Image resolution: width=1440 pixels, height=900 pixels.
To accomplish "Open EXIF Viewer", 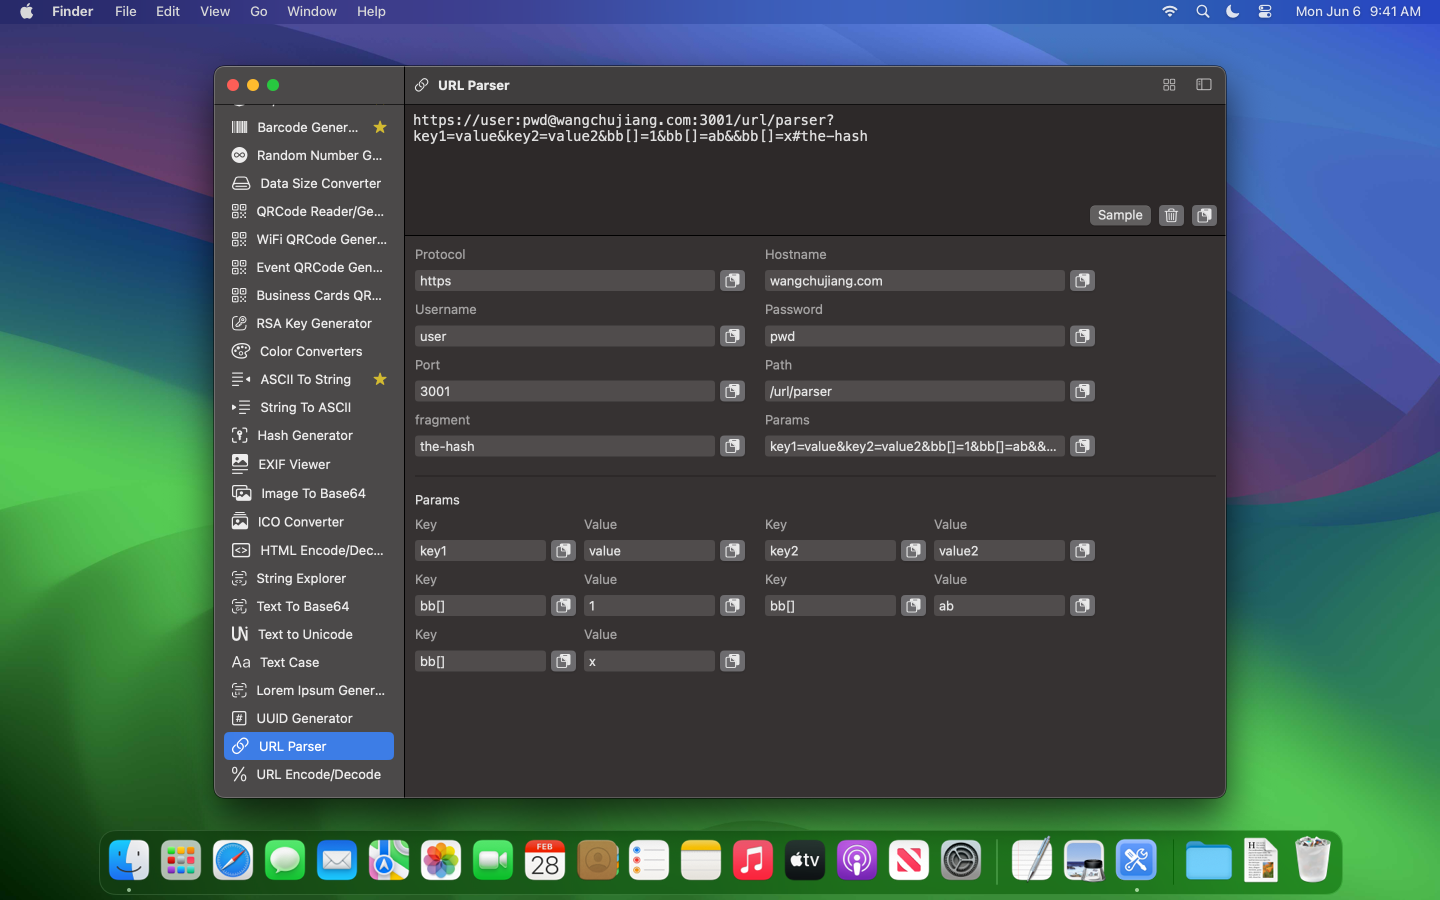I will (x=309, y=464).
